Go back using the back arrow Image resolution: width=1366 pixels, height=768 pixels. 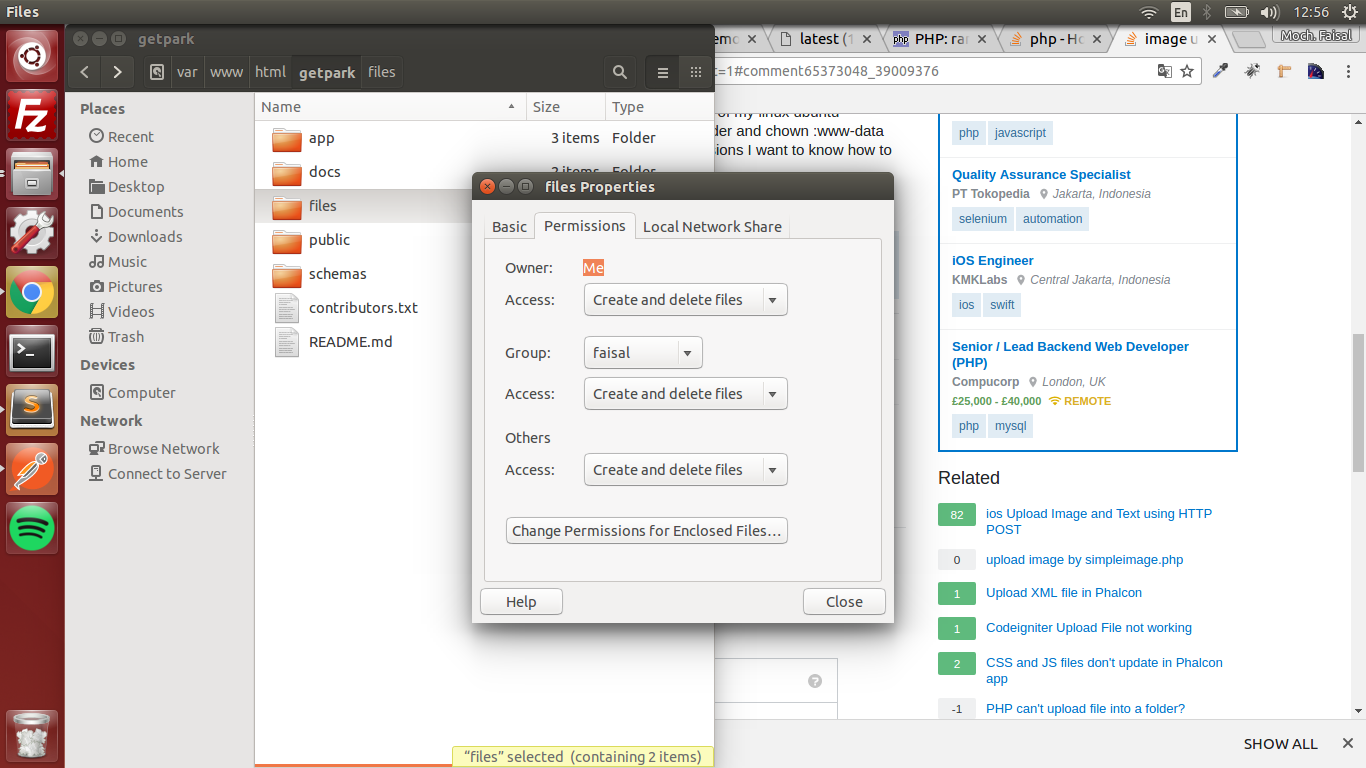(x=85, y=72)
